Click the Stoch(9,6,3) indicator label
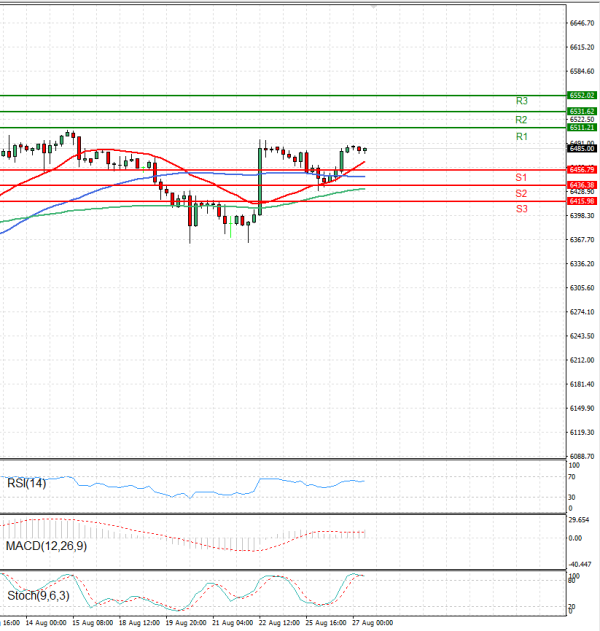Screen dimensions: 600x631 click(x=38, y=596)
